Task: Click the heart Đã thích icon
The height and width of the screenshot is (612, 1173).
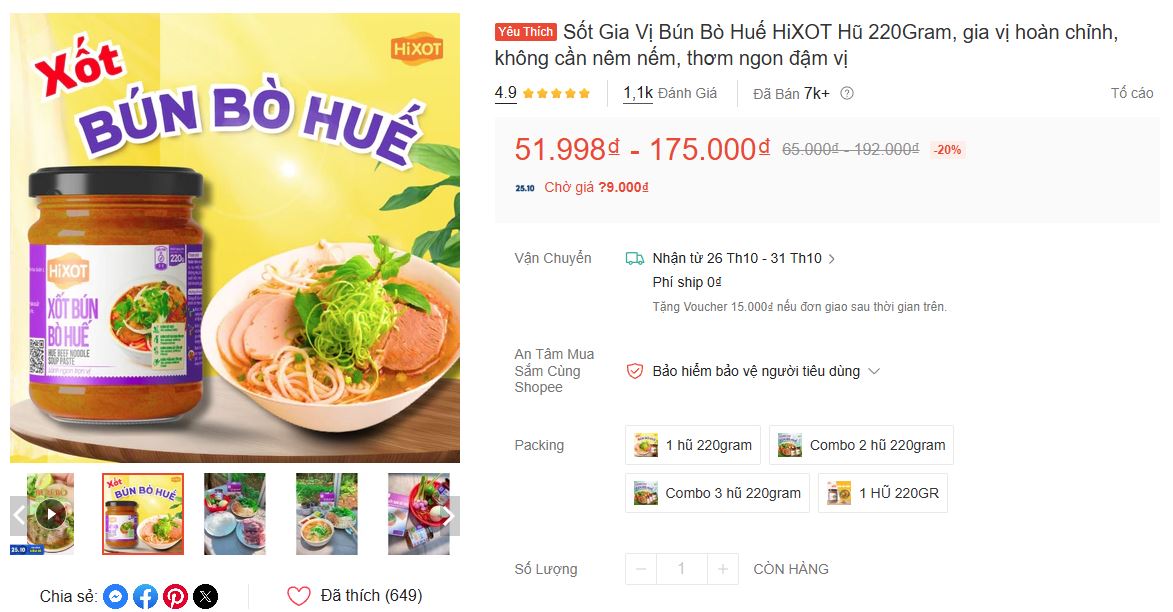Action: 298,596
